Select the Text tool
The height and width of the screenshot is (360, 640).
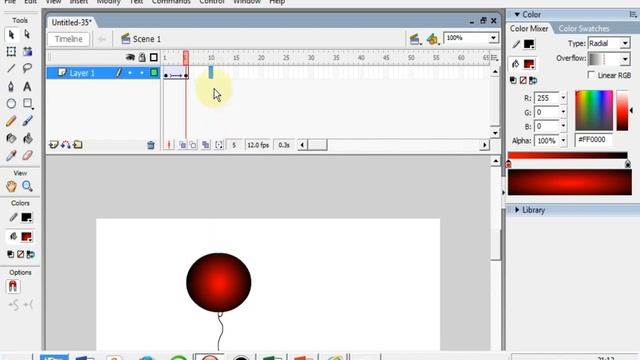point(27,86)
